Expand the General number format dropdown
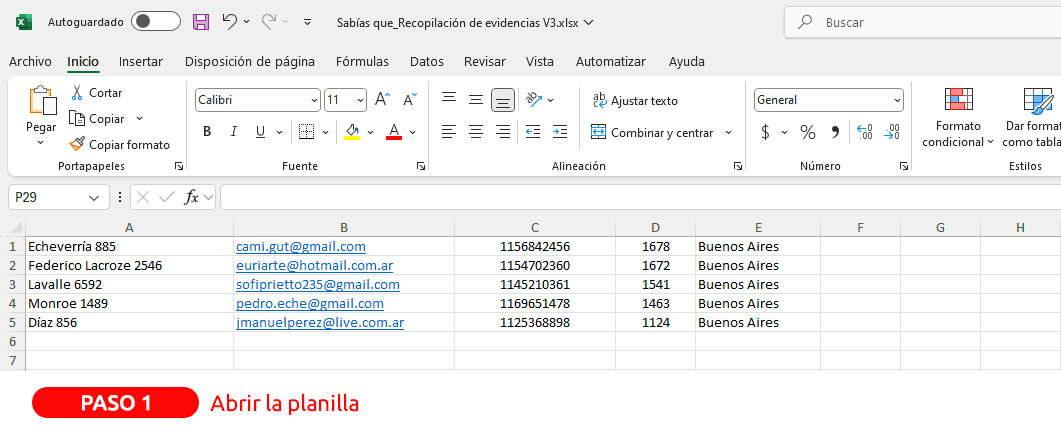Viewport: 1061px width, 448px height. click(x=897, y=100)
